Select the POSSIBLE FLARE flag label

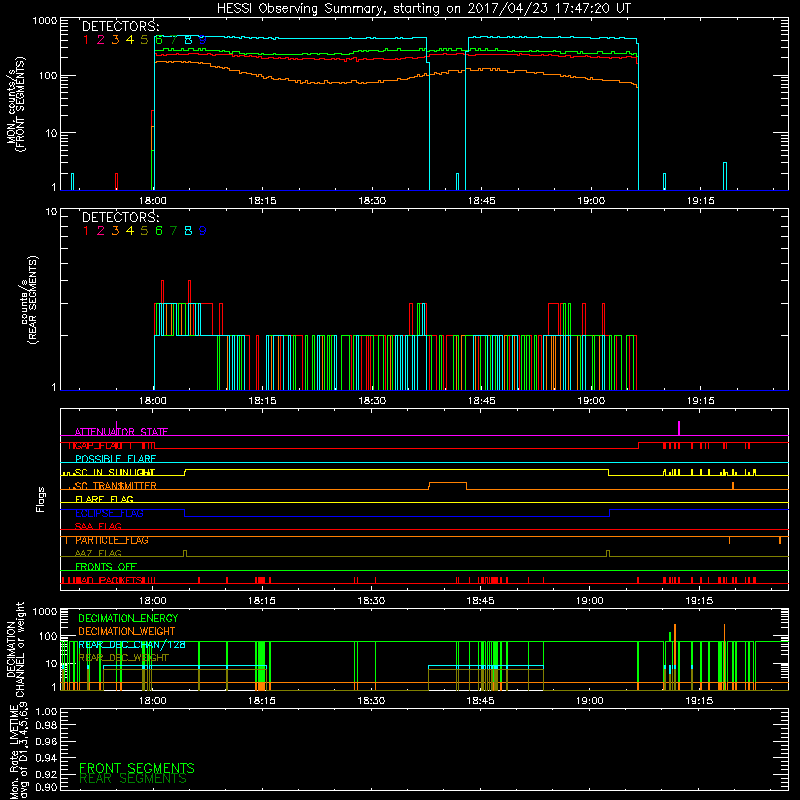pyautogui.click(x=115, y=459)
